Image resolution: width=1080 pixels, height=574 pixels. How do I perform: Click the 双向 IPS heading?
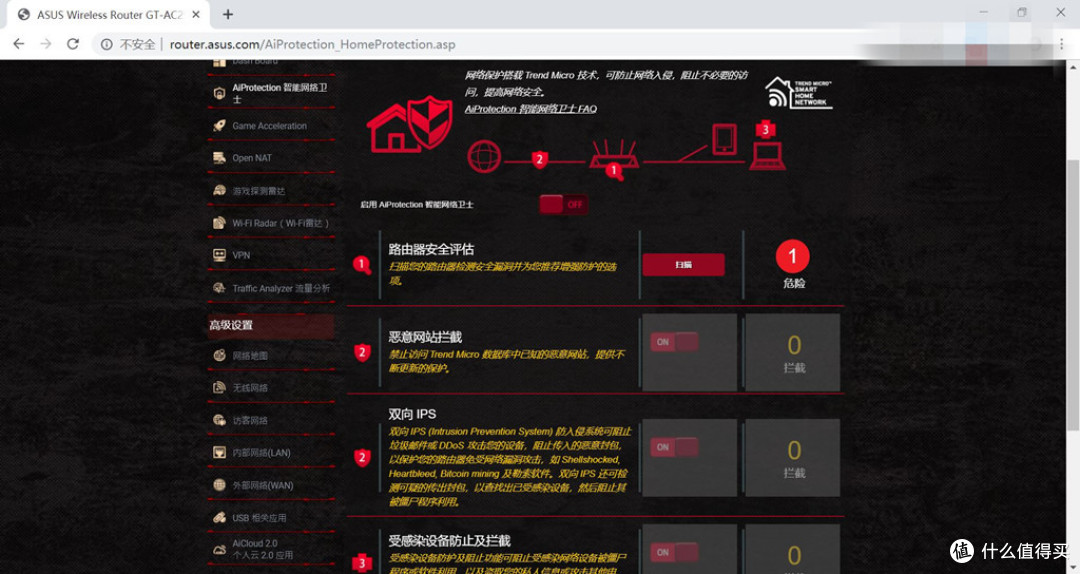coord(412,414)
